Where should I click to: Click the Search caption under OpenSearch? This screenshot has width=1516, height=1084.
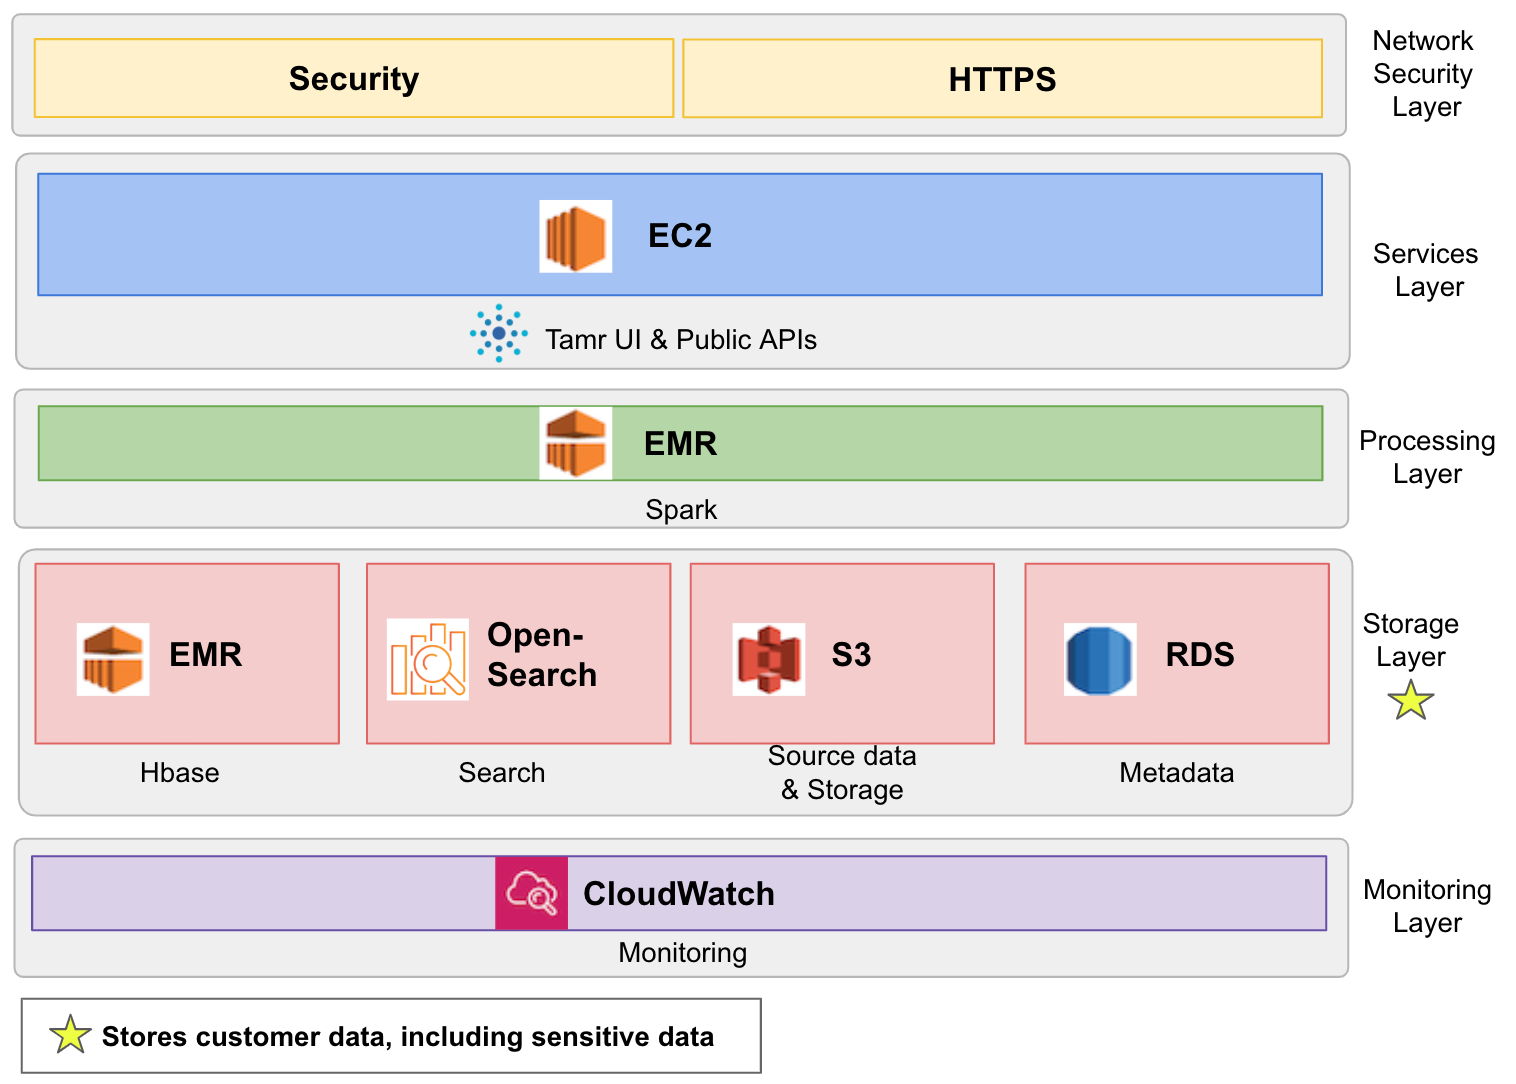[x=502, y=773]
